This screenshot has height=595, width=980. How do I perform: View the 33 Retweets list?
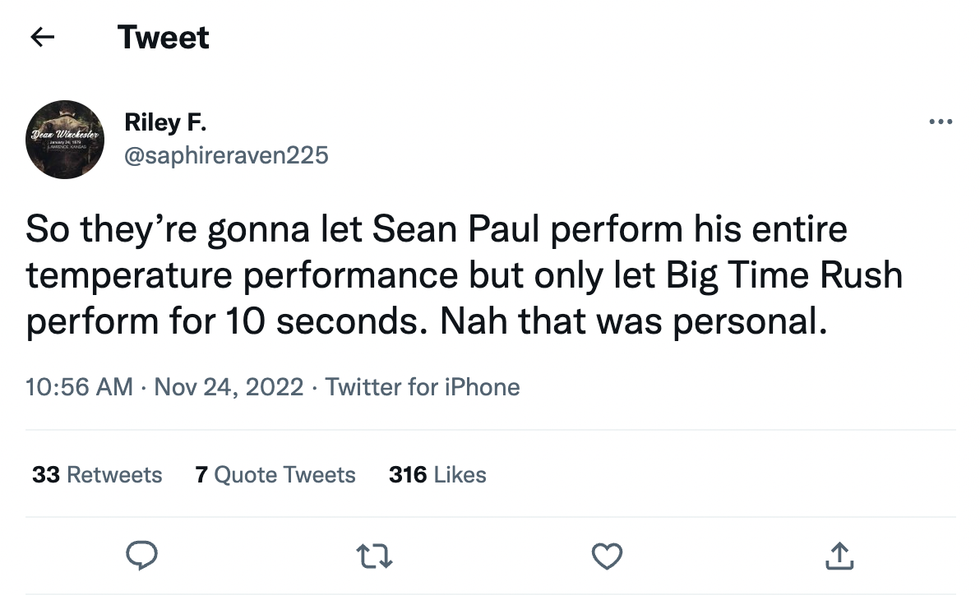click(x=97, y=474)
